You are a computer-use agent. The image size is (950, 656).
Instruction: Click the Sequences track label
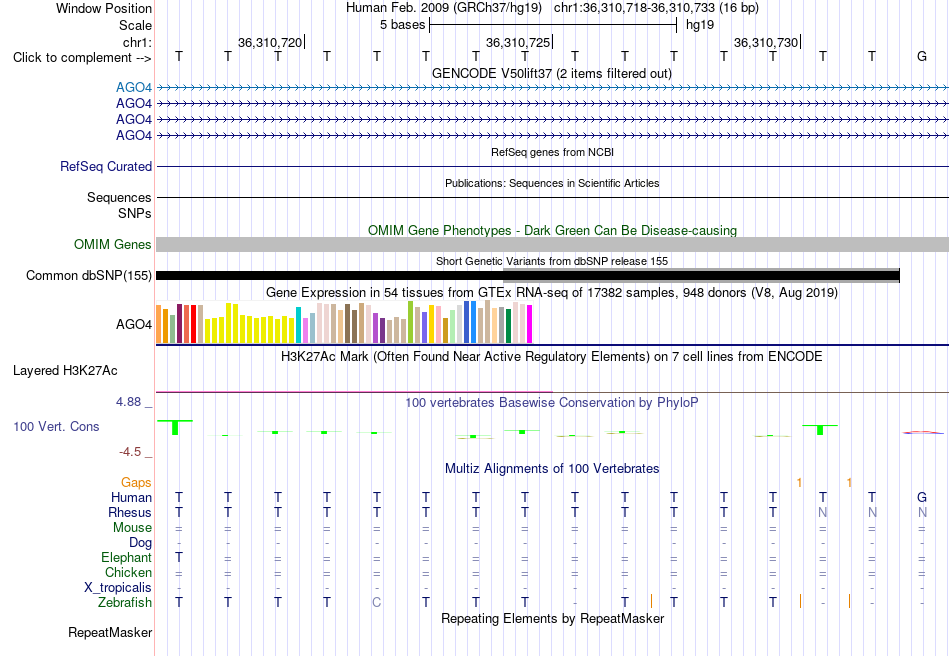pyautogui.click(x=119, y=197)
